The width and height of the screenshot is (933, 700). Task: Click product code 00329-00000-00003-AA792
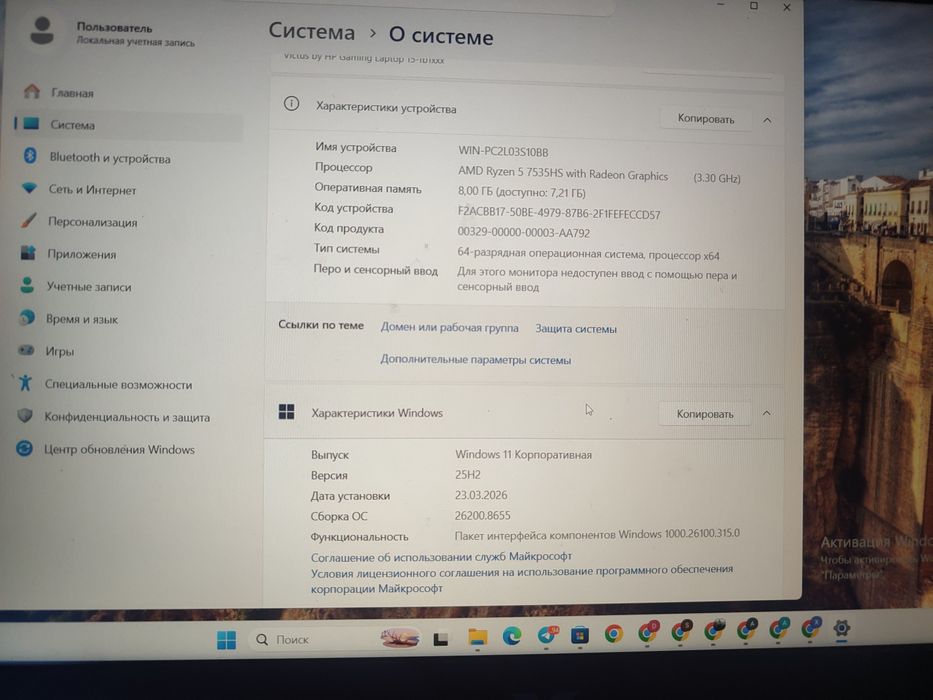coord(524,233)
